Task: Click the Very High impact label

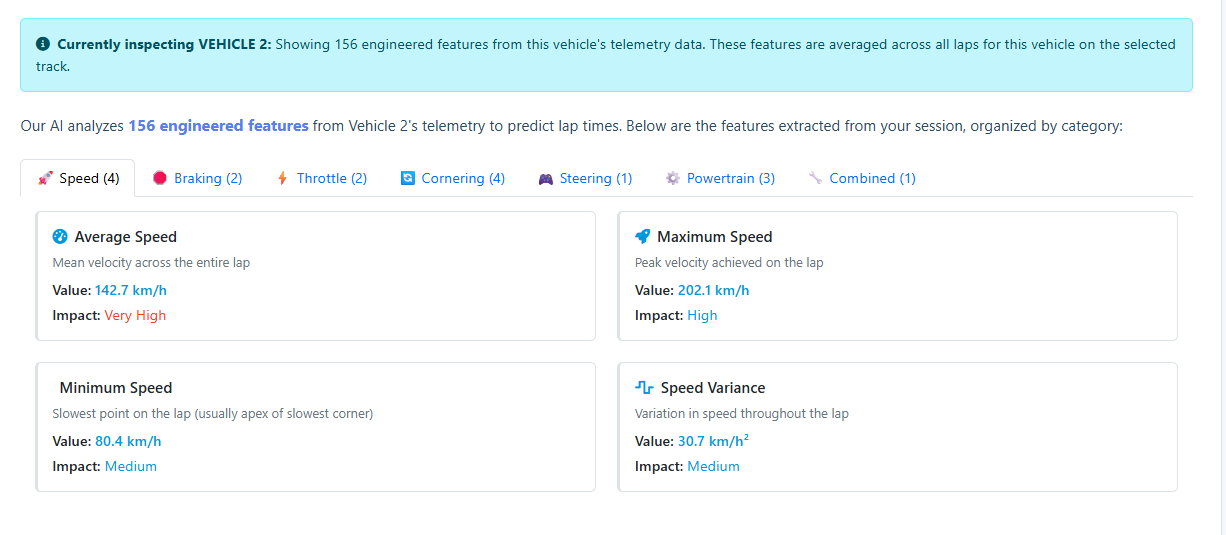Action: point(135,316)
